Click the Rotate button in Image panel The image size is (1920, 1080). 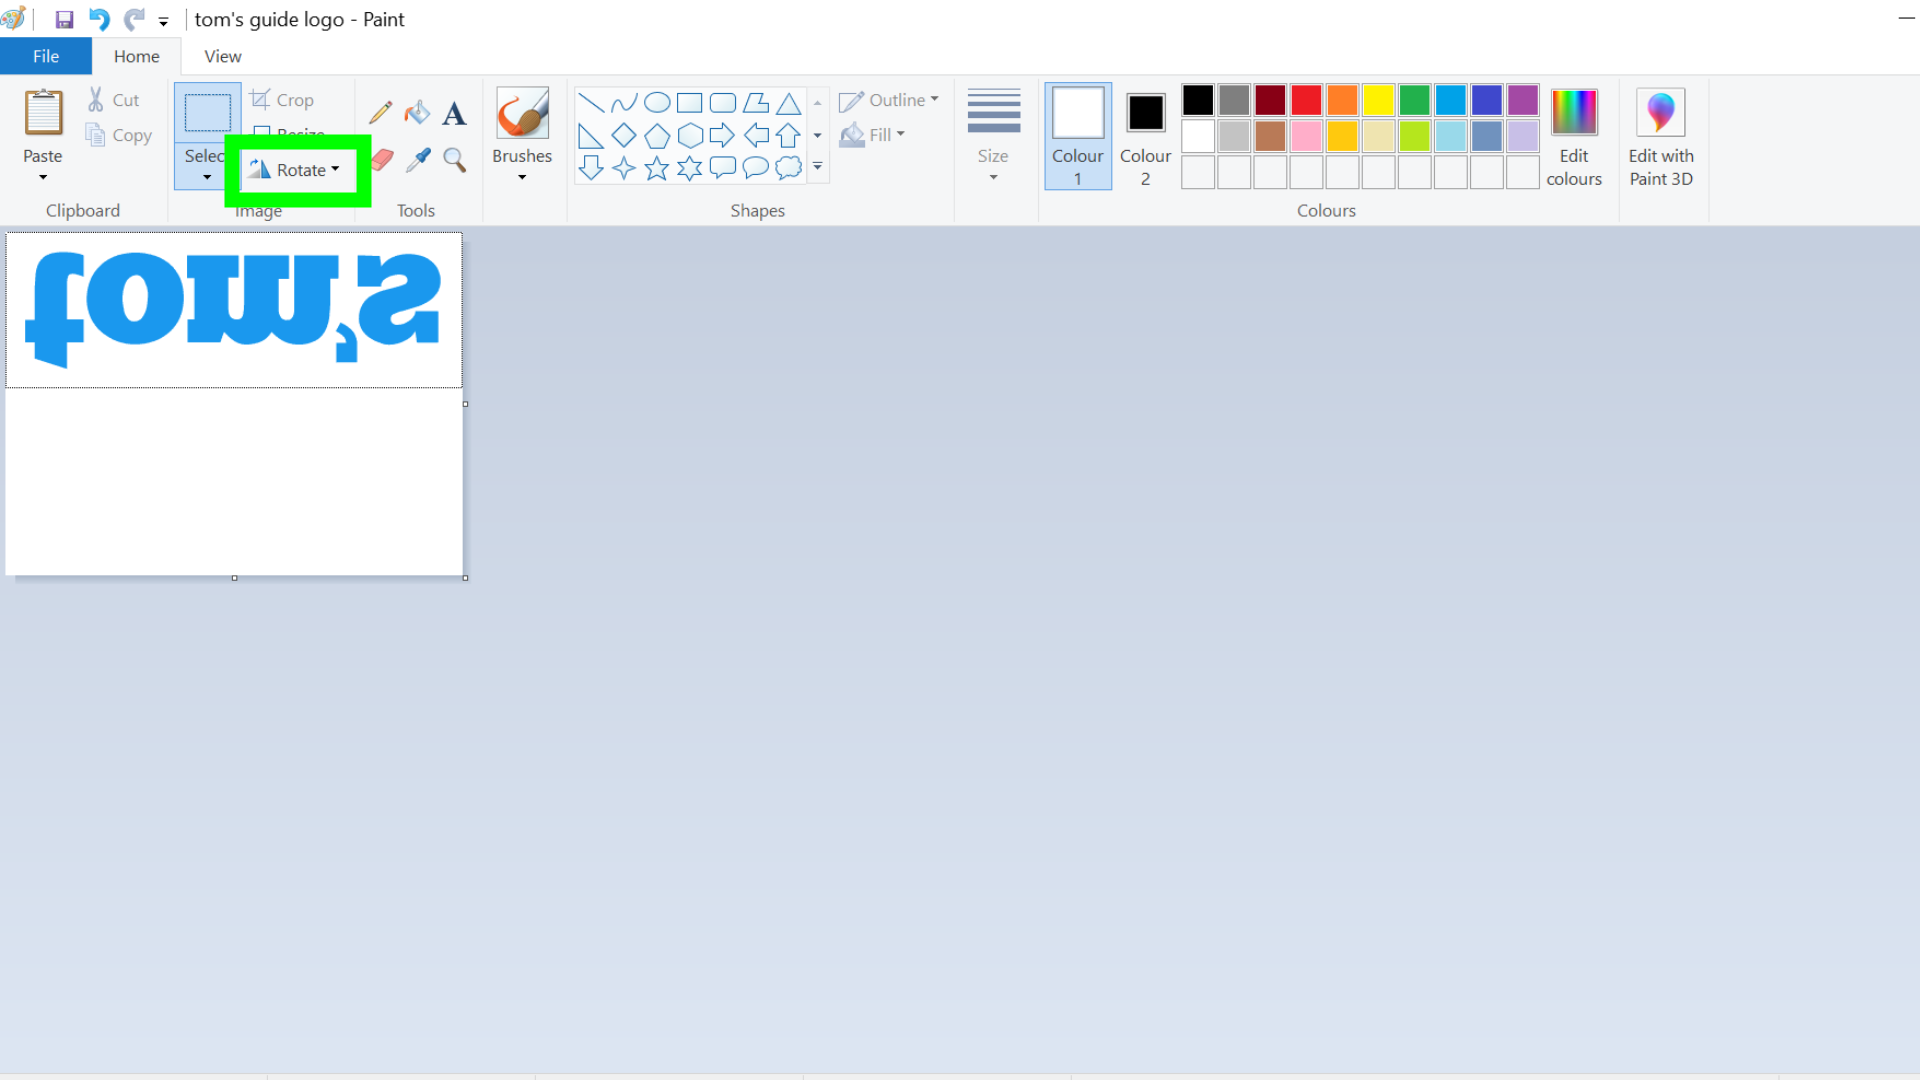297,169
